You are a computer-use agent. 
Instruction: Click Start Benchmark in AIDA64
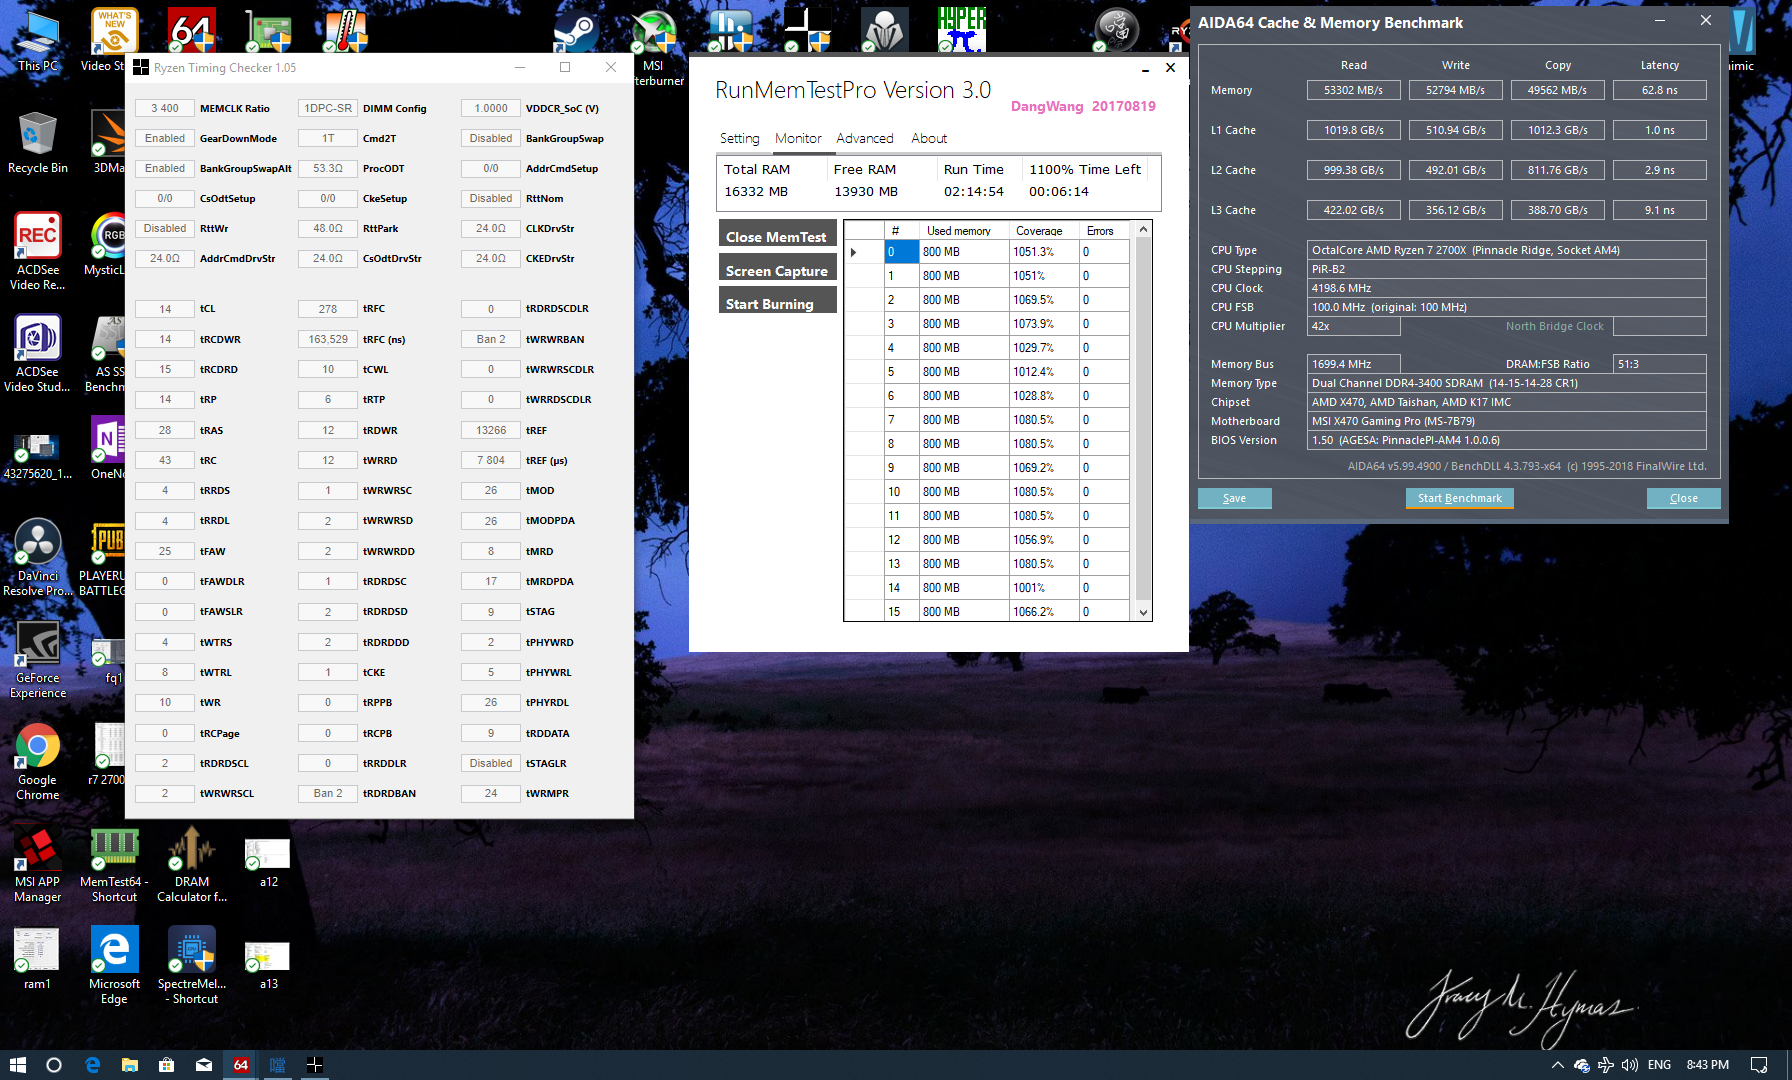(x=1459, y=498)
